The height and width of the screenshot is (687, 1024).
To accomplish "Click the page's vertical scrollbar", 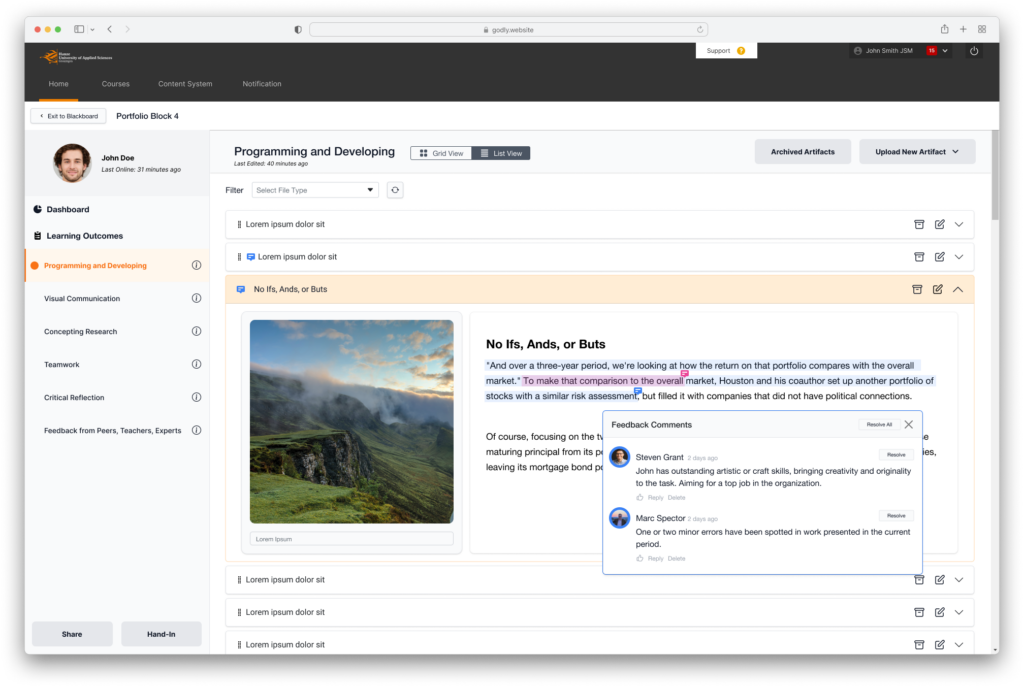I will click(995, 175).
